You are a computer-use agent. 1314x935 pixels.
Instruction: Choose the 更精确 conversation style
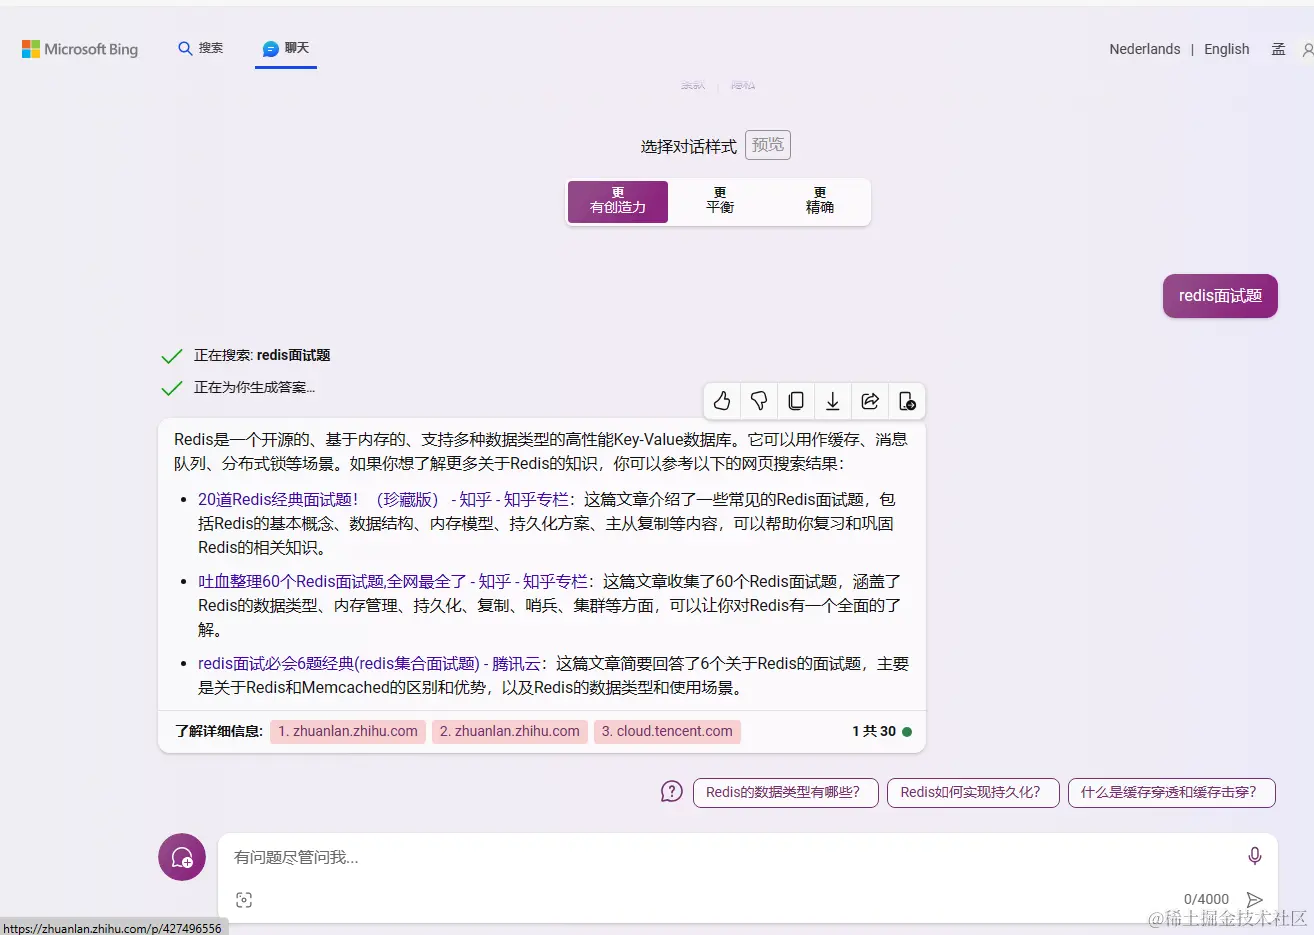[x=819, y=201]
